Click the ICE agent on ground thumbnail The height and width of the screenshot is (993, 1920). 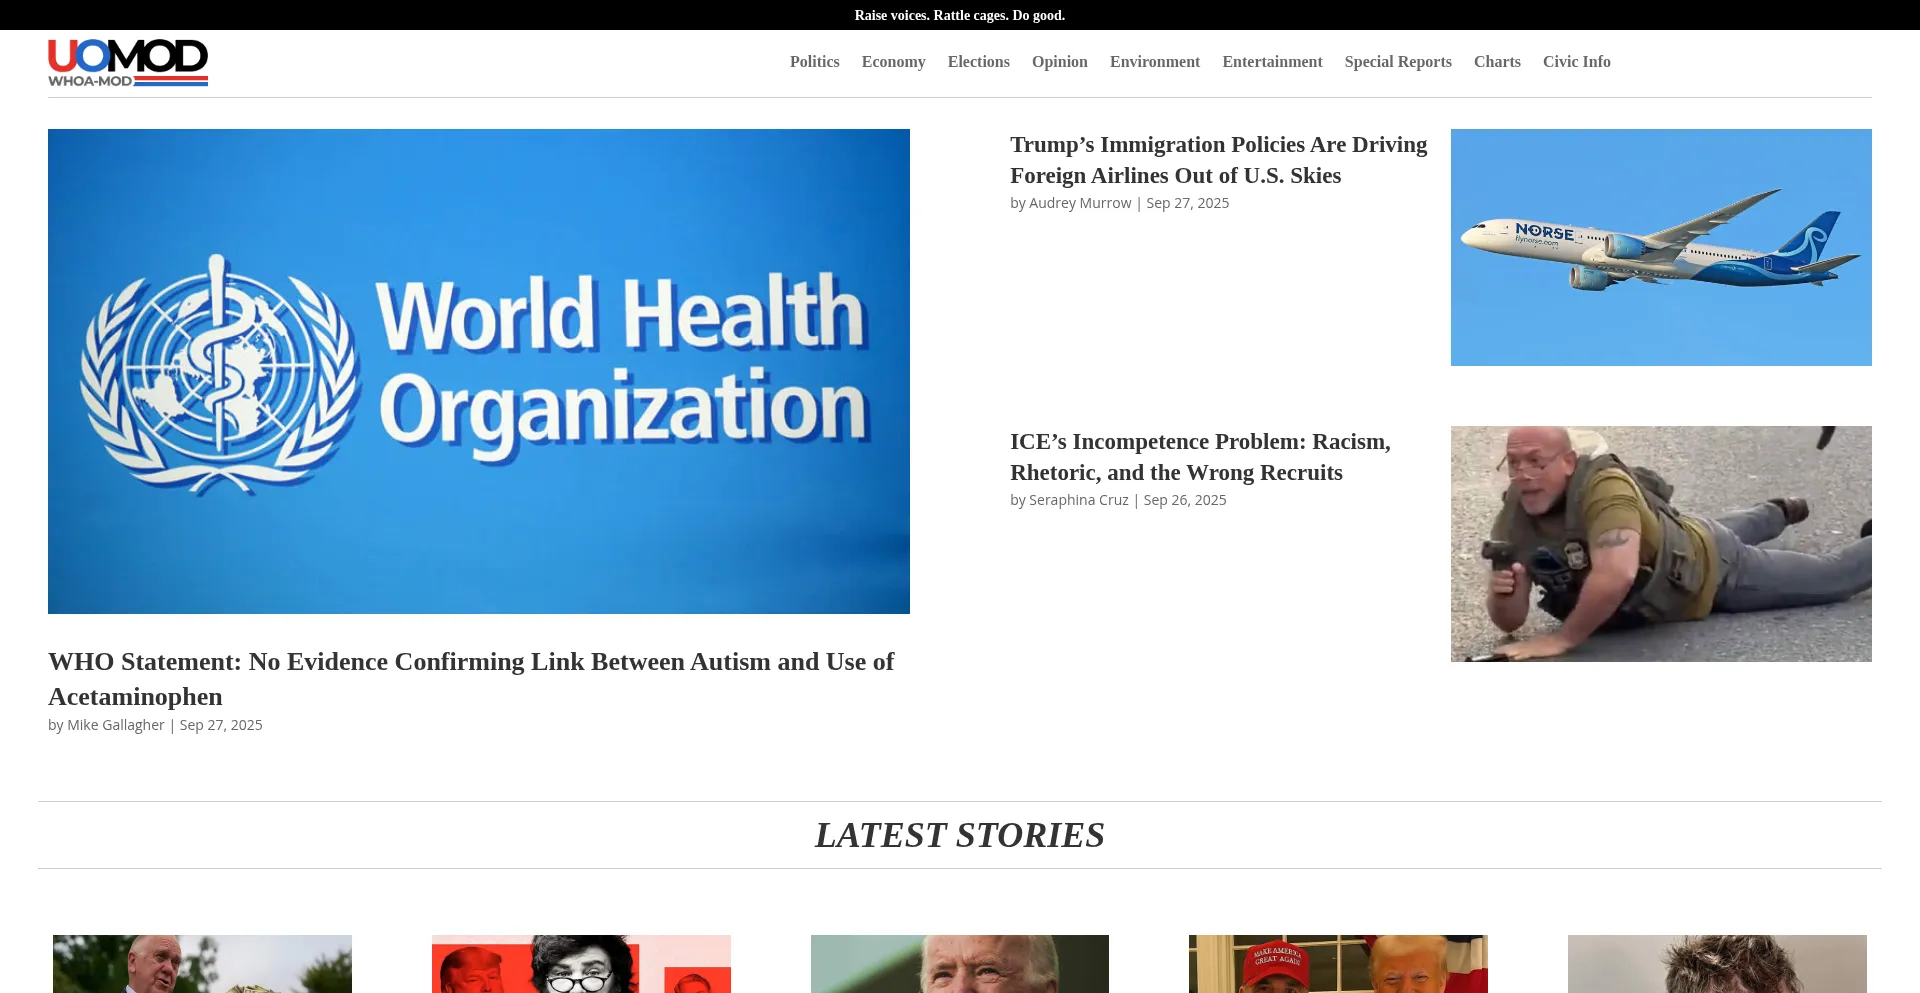point(1661,544)
